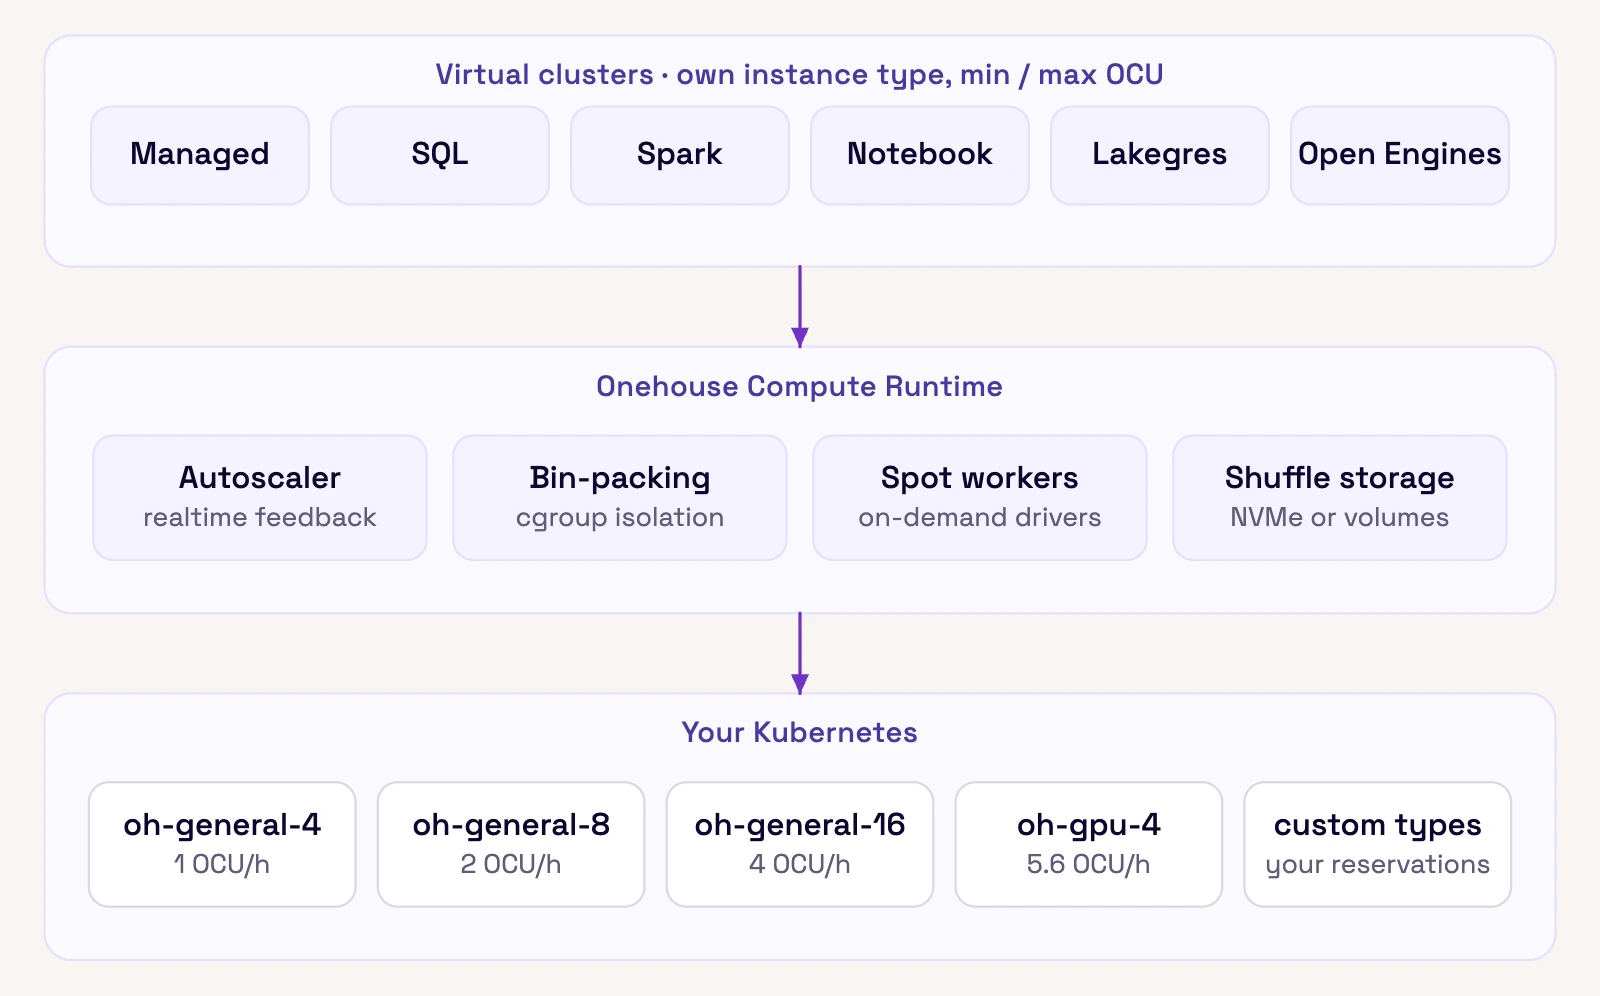The width and height of the screenshot is (1600, 996).
Task: Choose the oh-general-16 instance card
Action: 800,844
